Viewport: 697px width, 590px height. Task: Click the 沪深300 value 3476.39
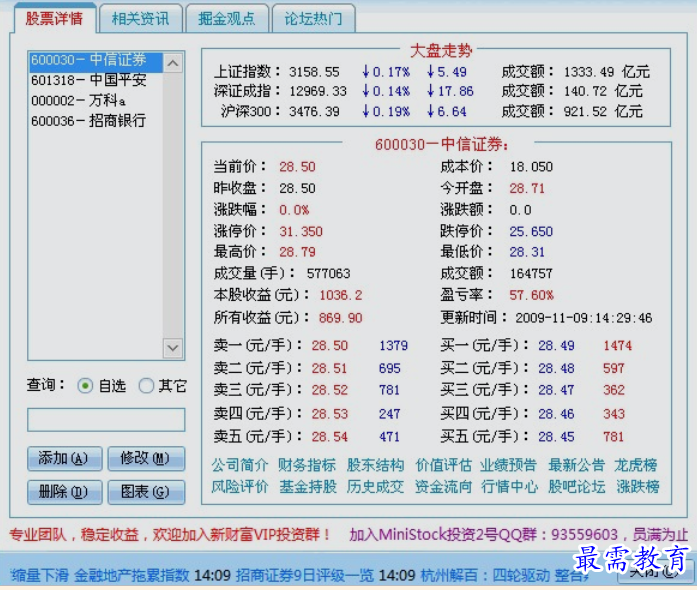(314, 111)
